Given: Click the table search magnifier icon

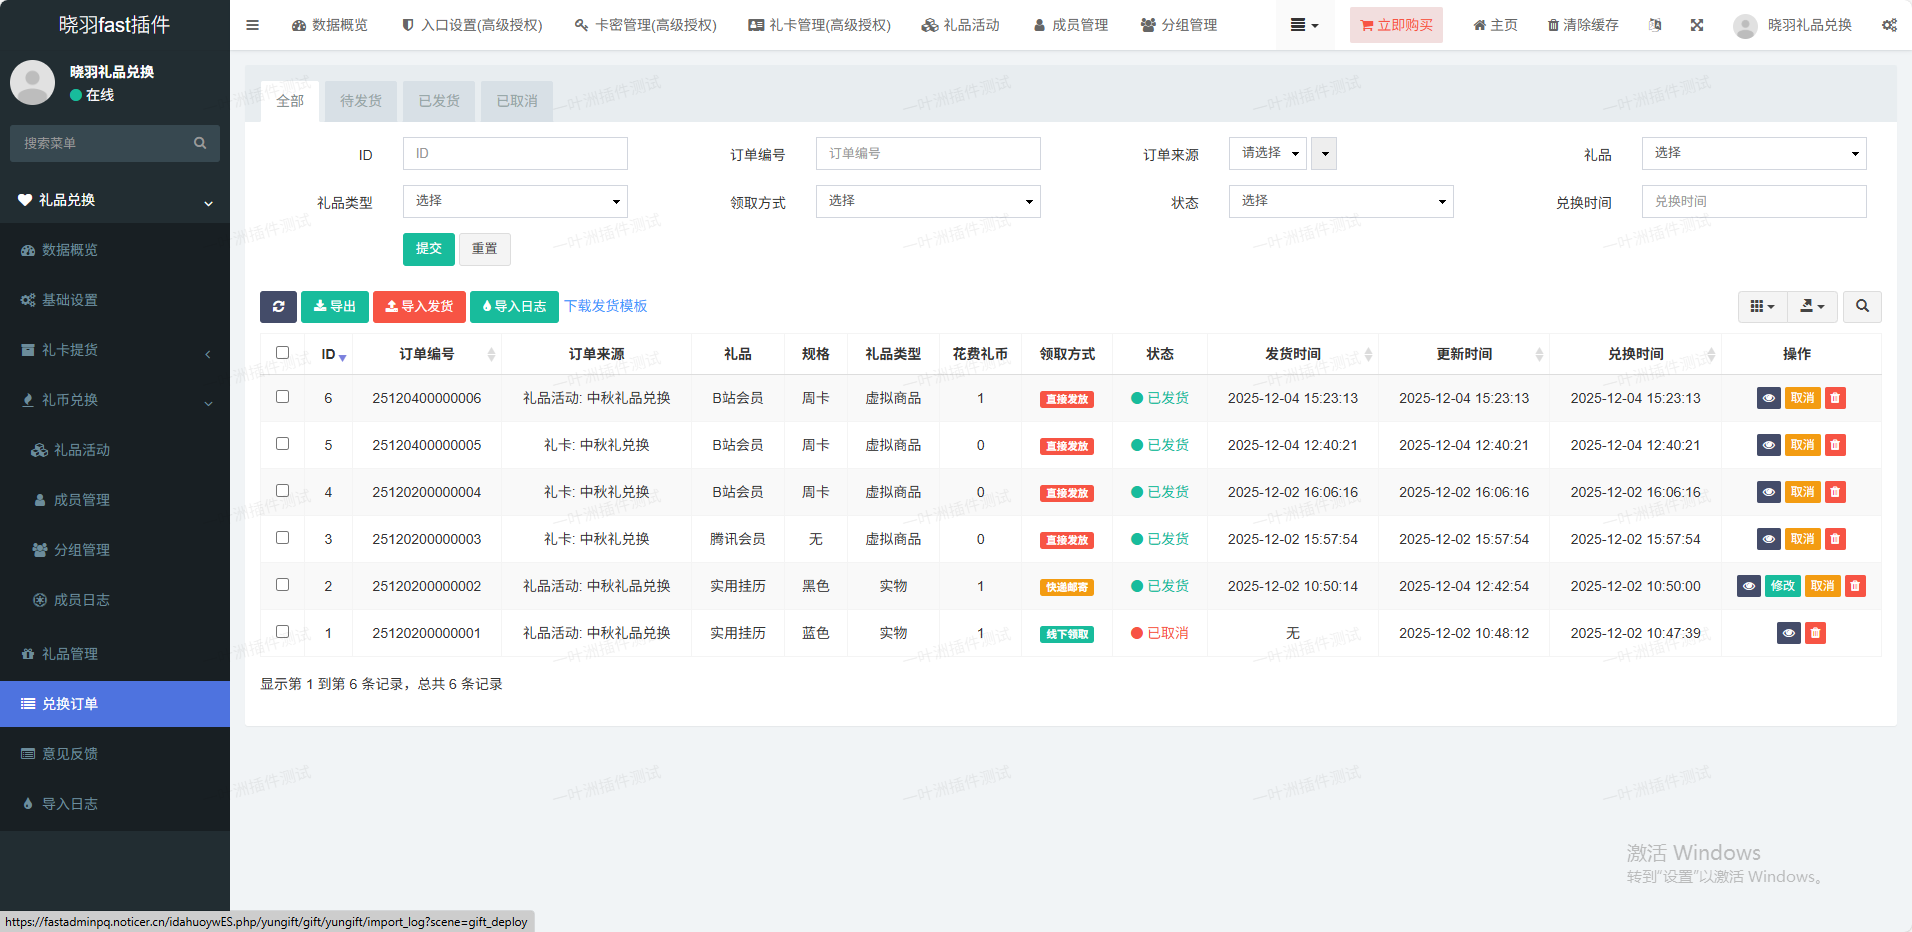Looking at the screenshot, I should [x=1862, y=307].
